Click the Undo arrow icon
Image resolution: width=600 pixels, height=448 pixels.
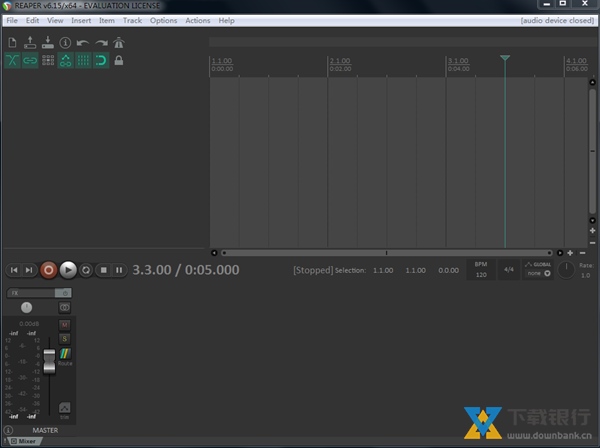pos(83,43)
